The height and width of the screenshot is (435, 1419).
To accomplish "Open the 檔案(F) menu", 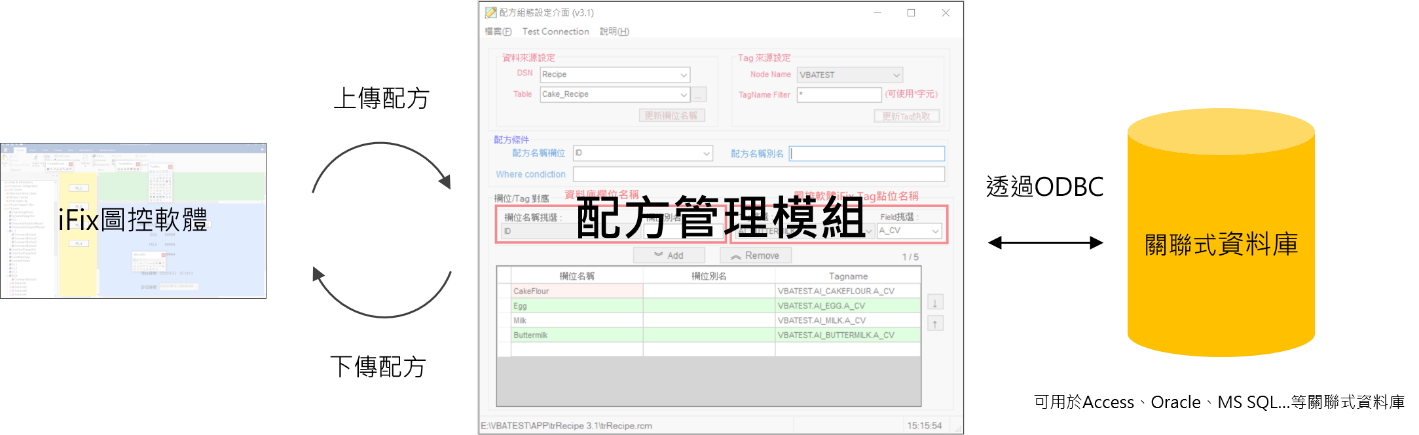I will click(498, 32).
